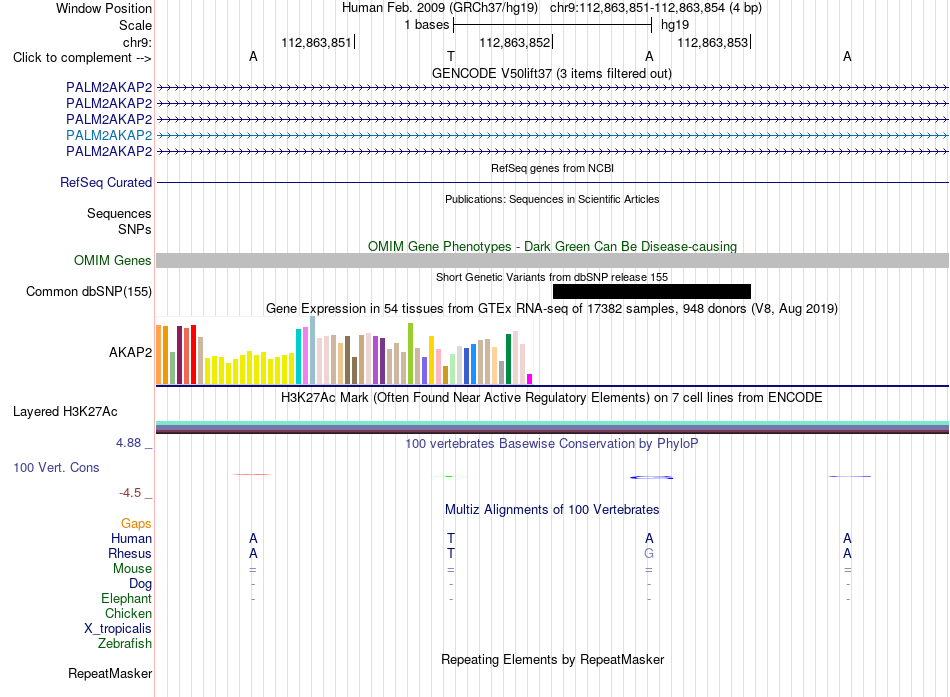
Task: Click the mismatched G base in the Rhesus row
Action: point(649,553)
